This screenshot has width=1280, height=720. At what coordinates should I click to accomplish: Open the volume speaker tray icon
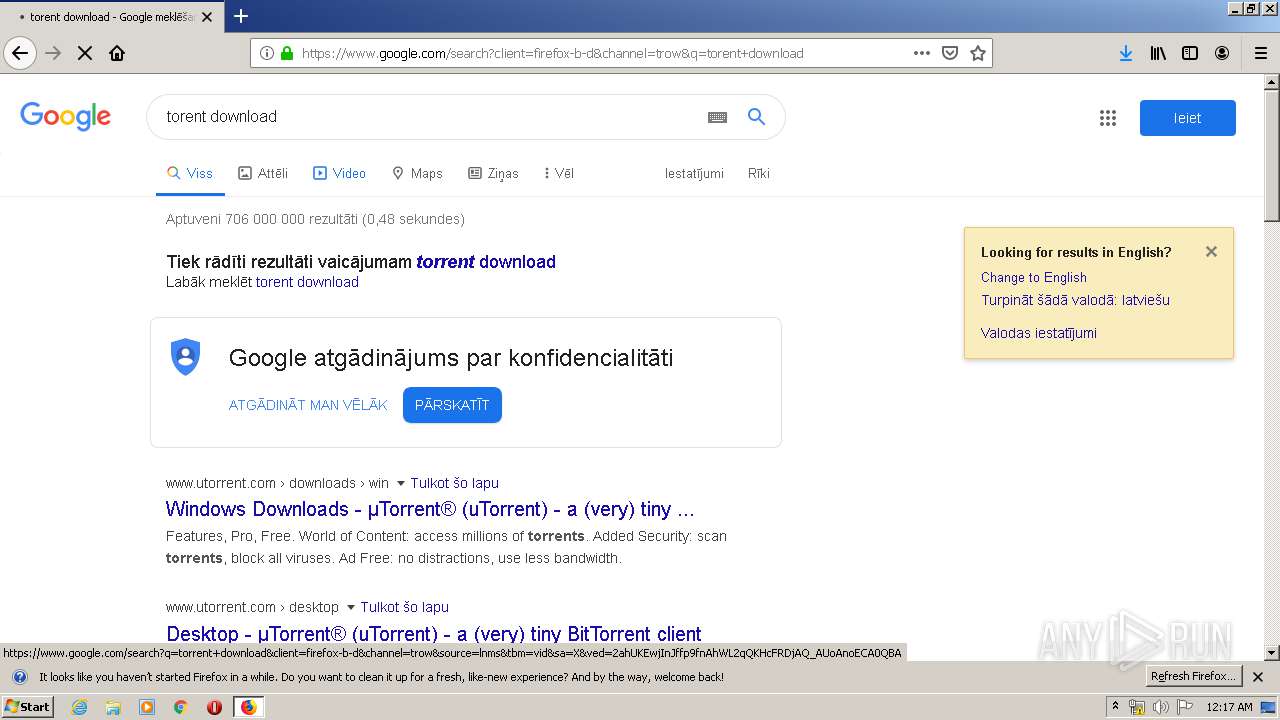[1161, 707]
